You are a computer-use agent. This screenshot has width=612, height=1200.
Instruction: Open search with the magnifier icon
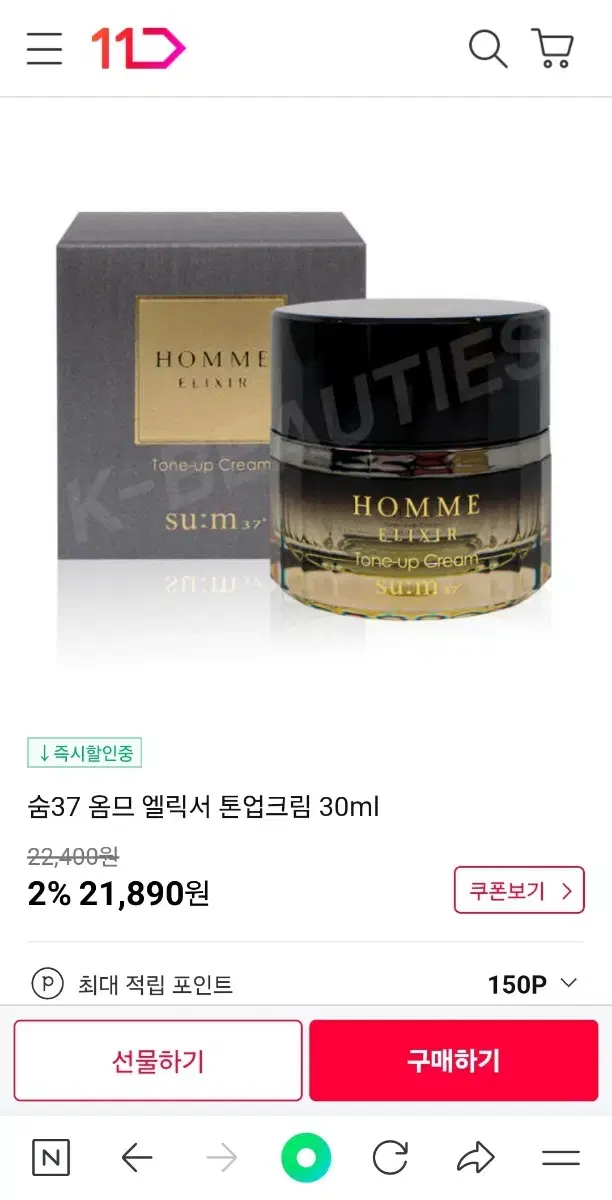(x=488, y=48)
